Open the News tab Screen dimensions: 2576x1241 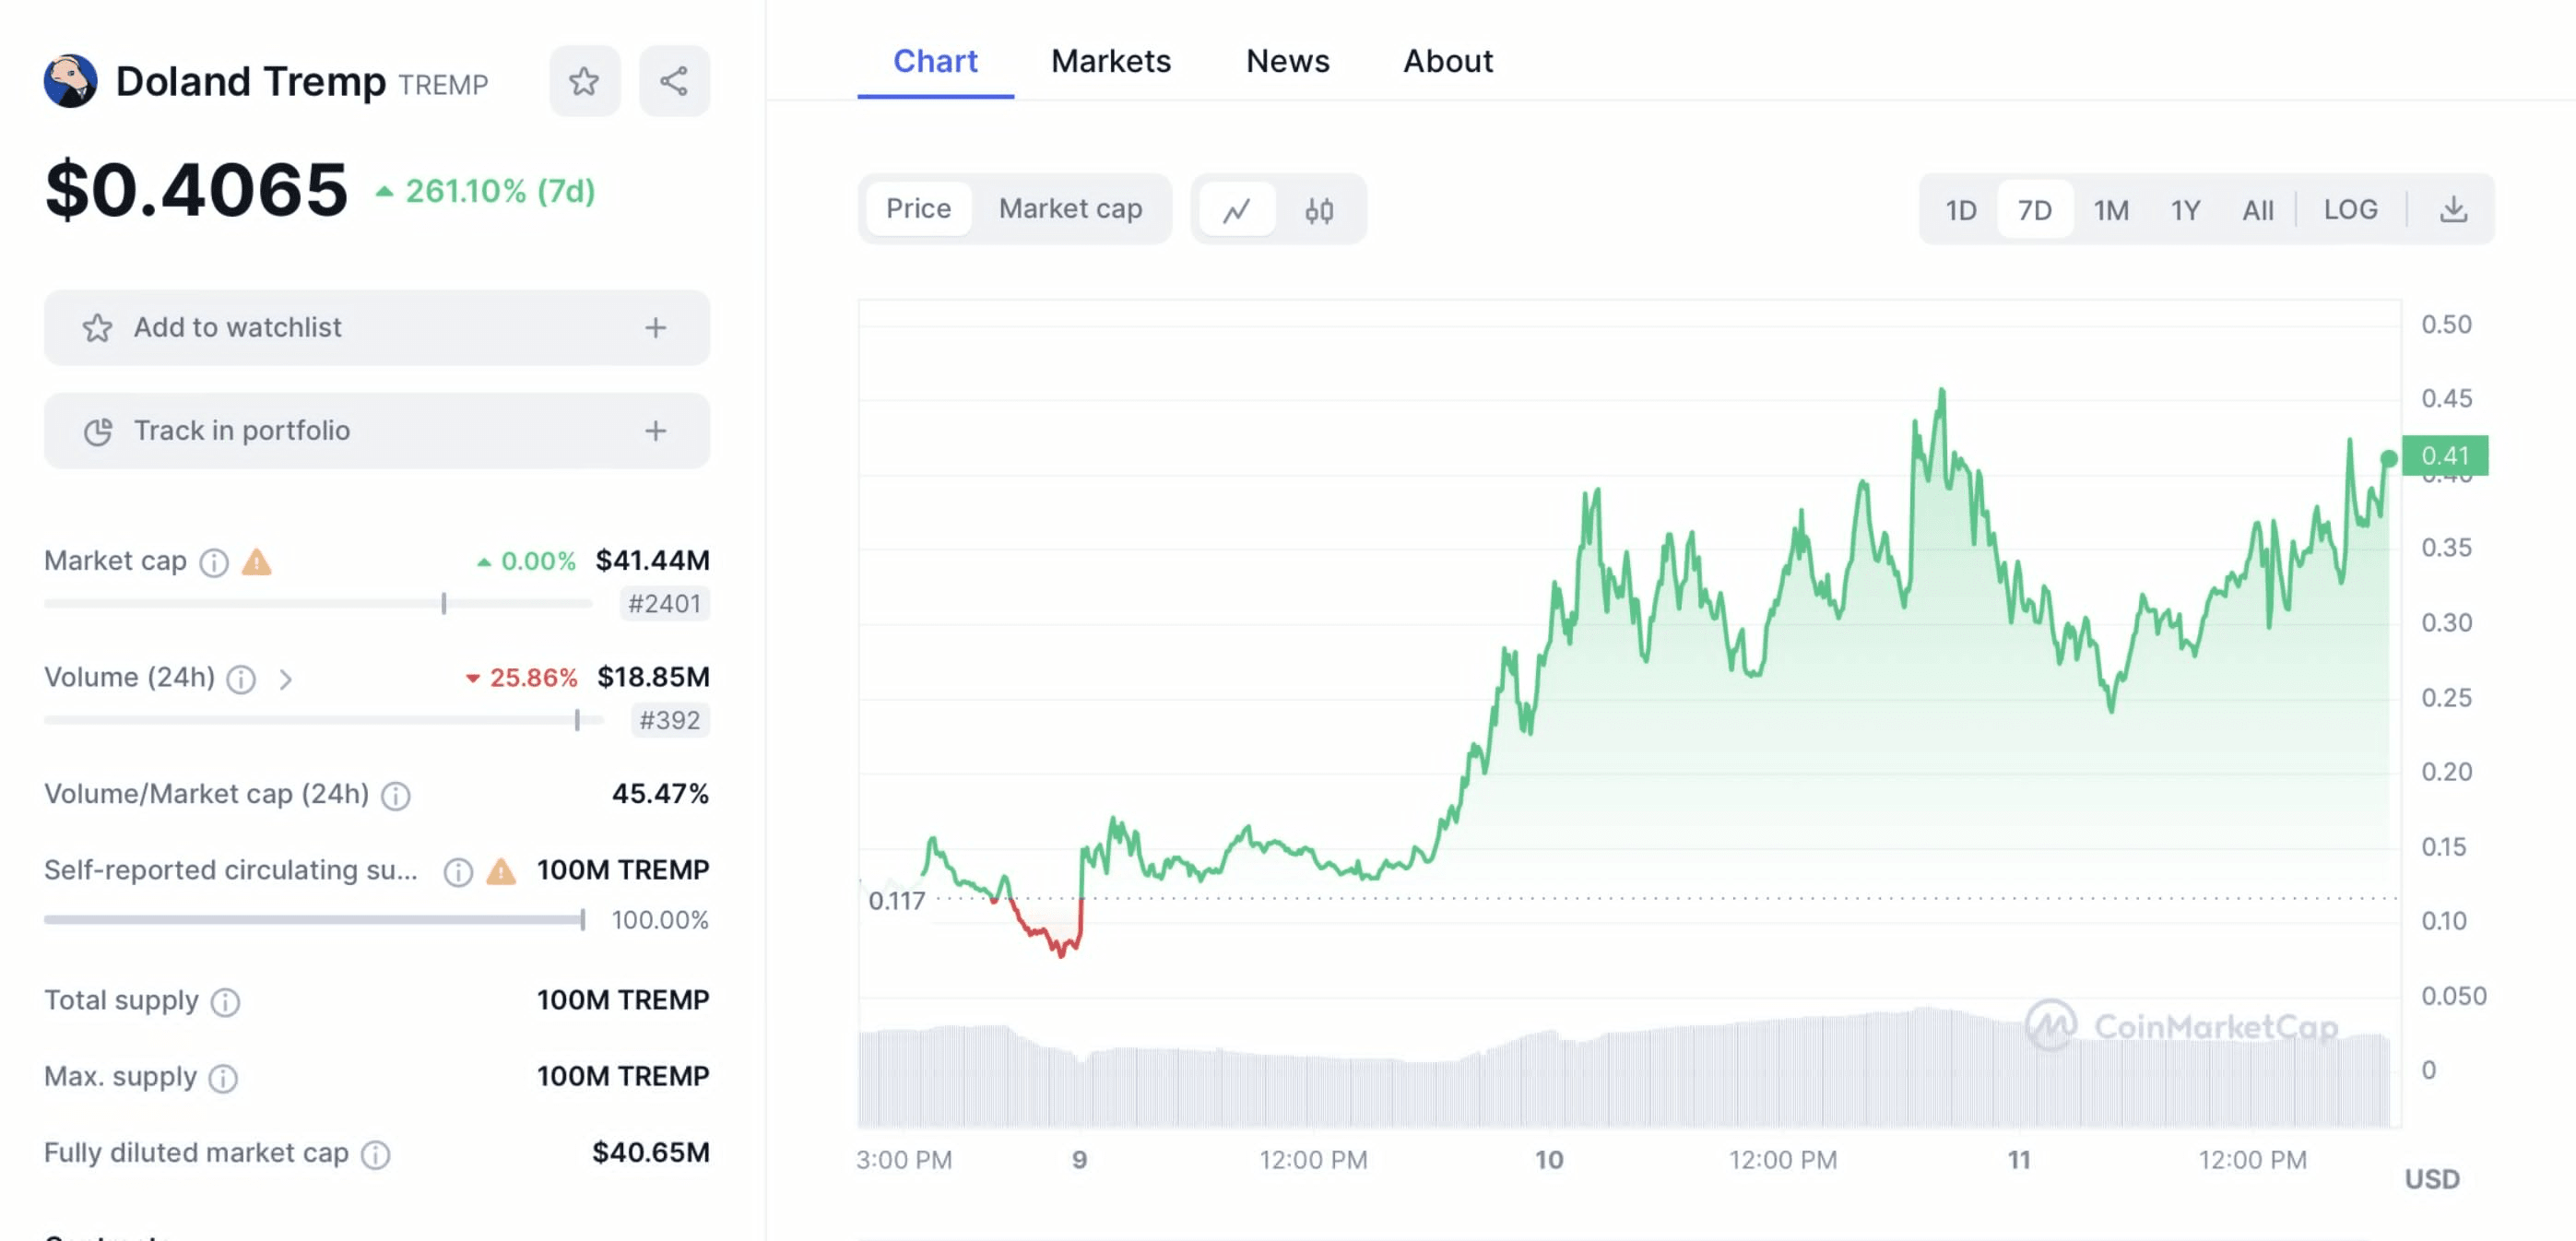pos(1287,61)
